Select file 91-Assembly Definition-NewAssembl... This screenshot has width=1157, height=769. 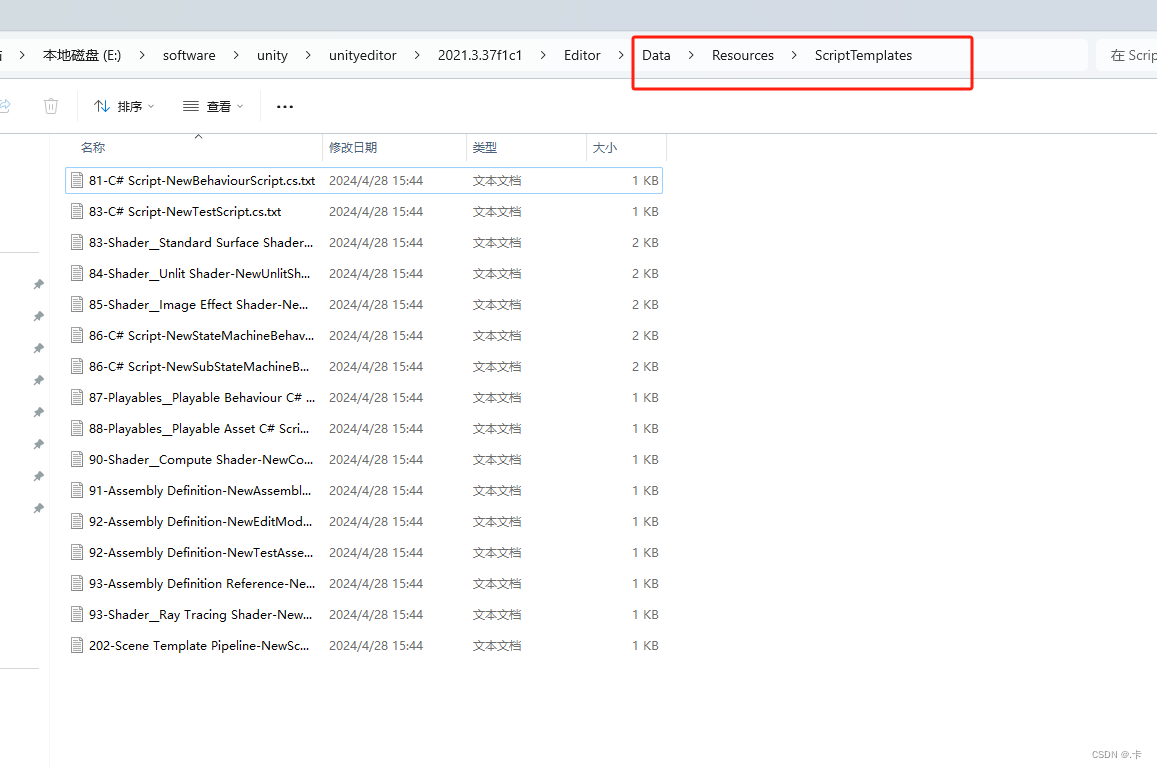[364, 491]
